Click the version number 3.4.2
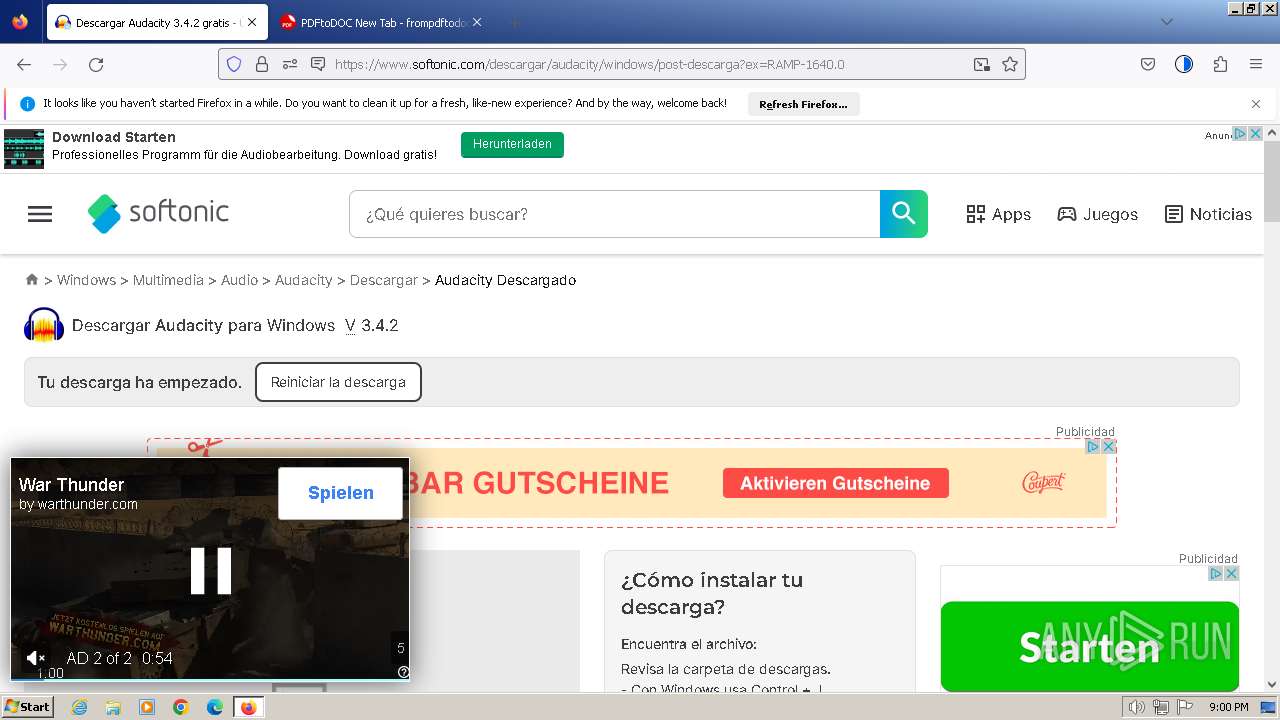 click(x=380, y=325)
